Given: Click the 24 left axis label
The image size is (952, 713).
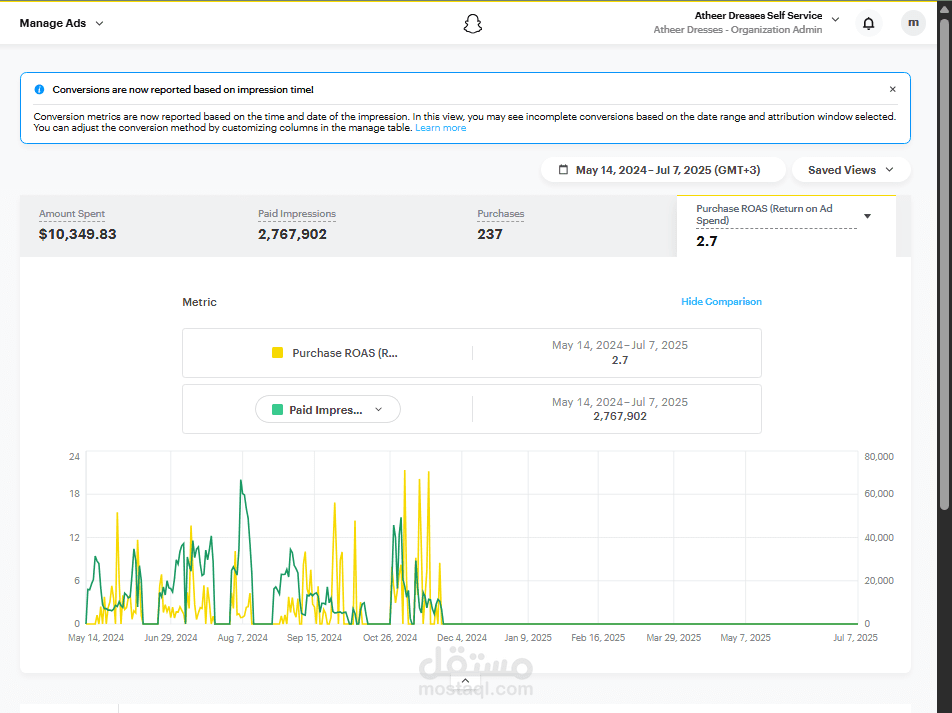Looking at the screenshot, I should click(74, 457).
